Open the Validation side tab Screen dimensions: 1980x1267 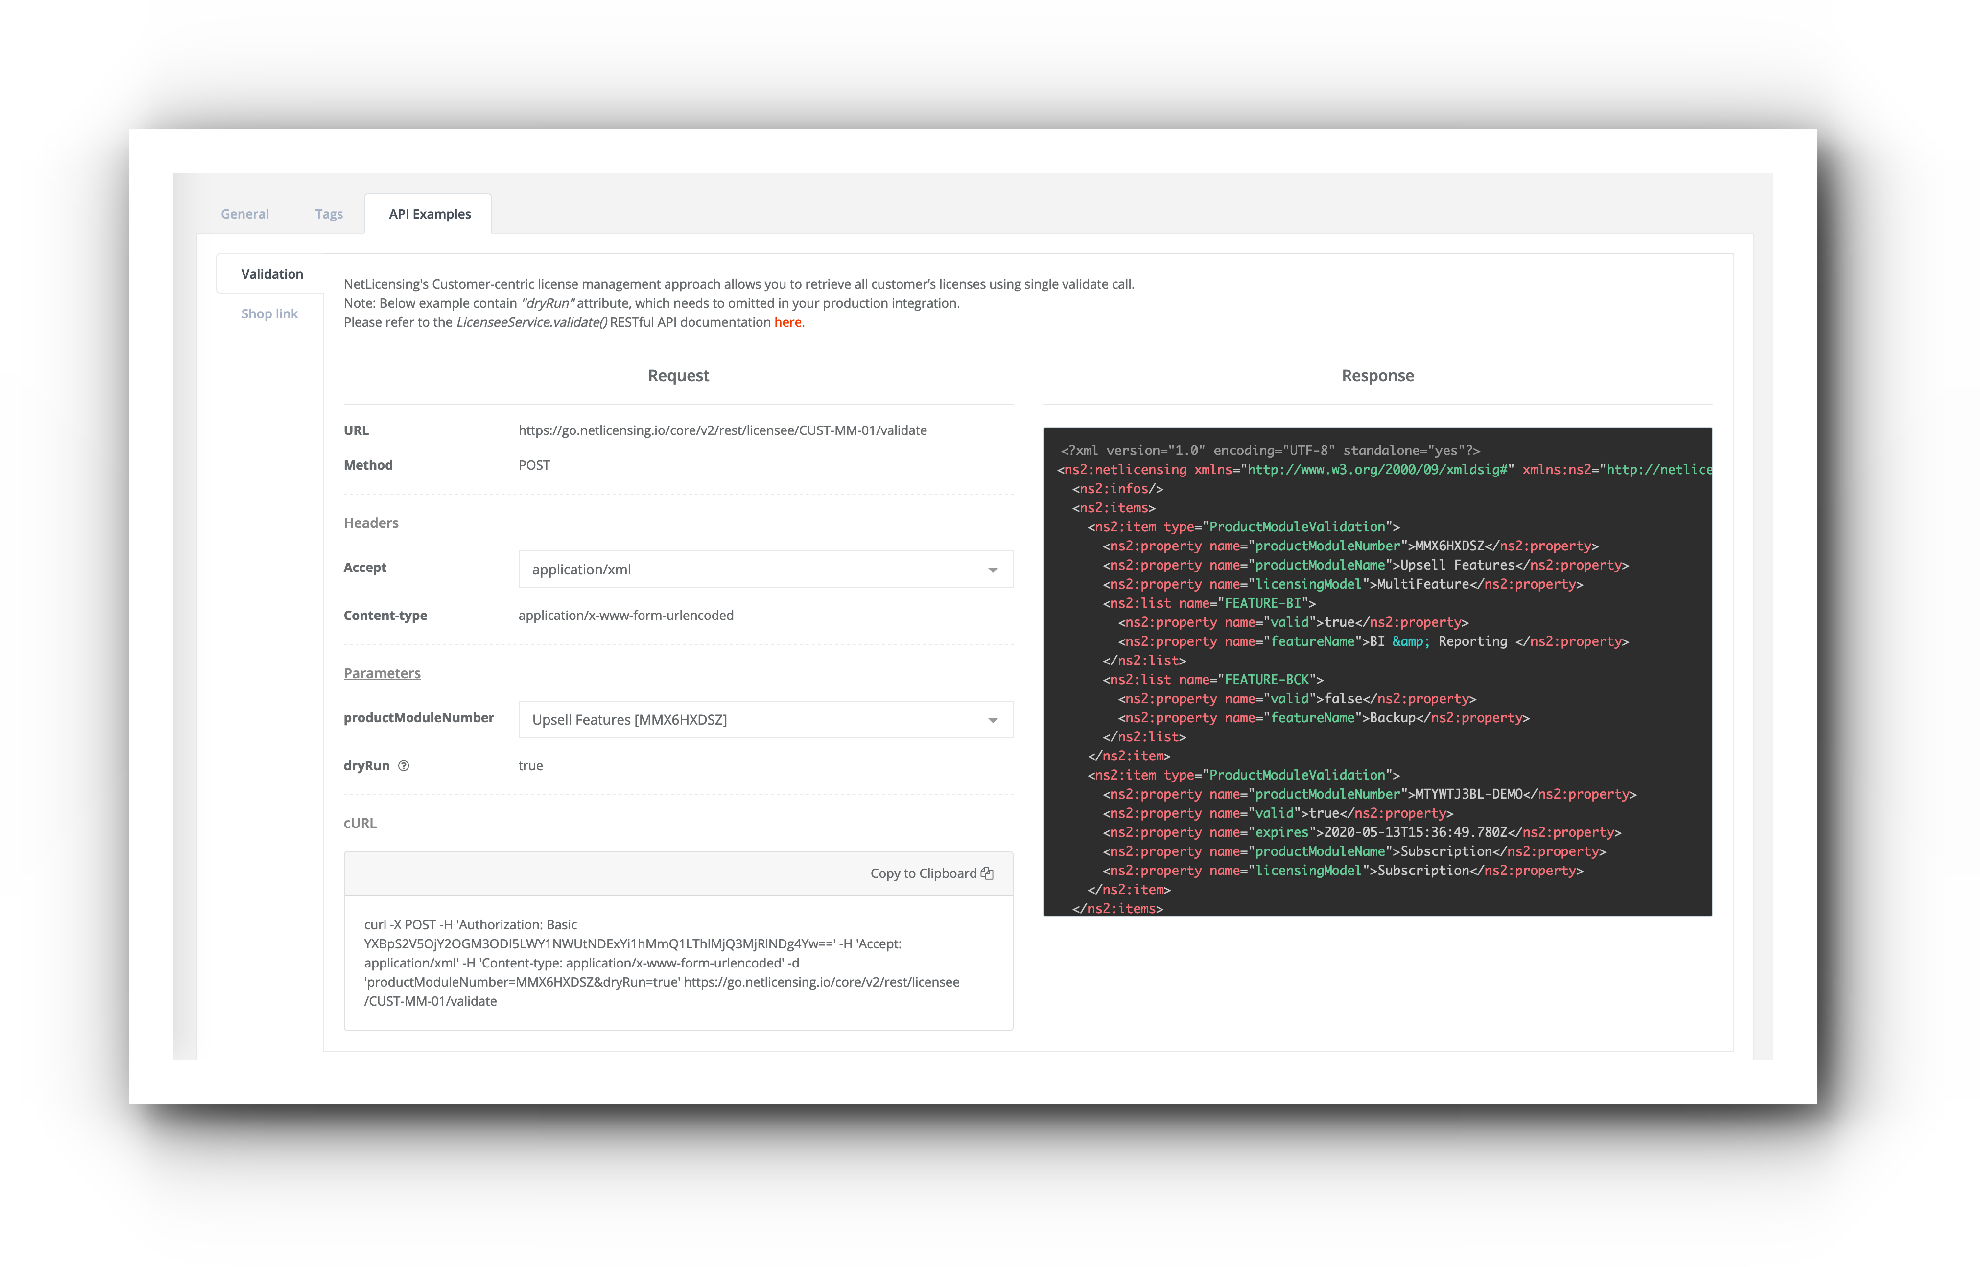click(272, 274)
